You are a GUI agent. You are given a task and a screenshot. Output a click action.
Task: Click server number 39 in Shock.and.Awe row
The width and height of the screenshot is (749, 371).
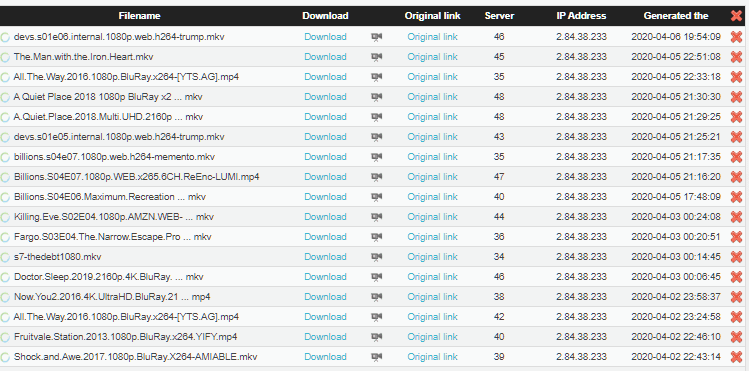coord(499,357)
